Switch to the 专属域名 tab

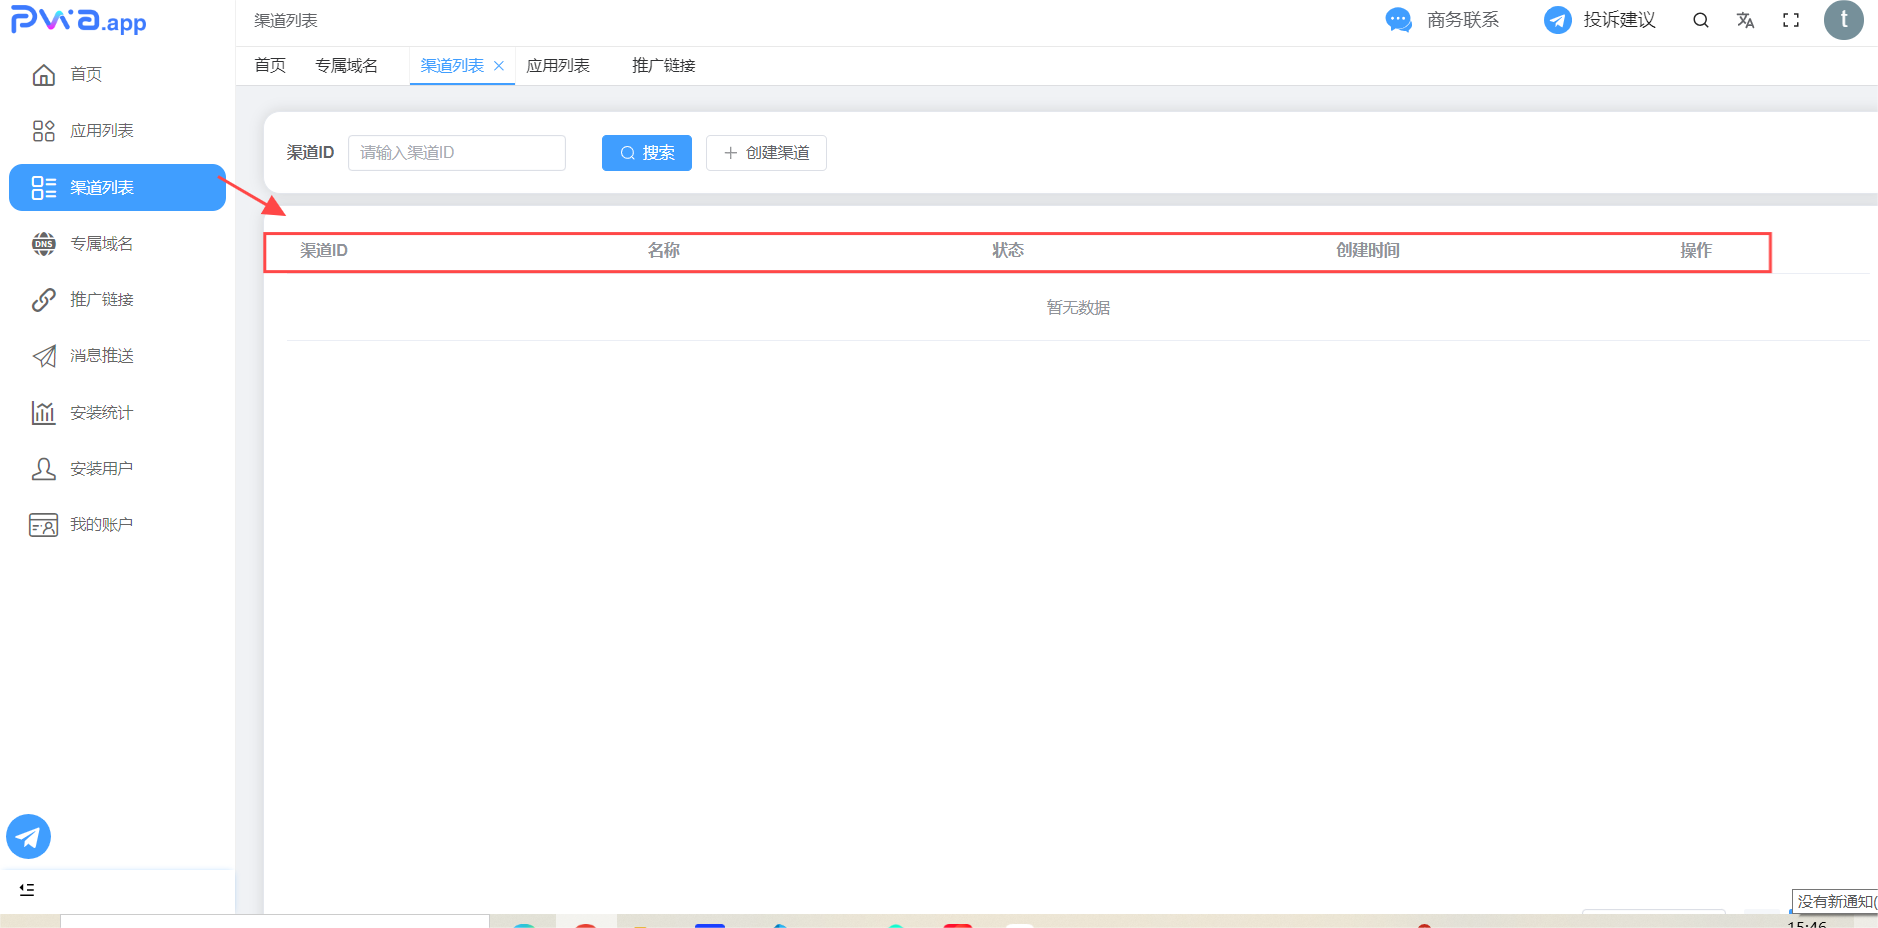(x=346, y=66)
